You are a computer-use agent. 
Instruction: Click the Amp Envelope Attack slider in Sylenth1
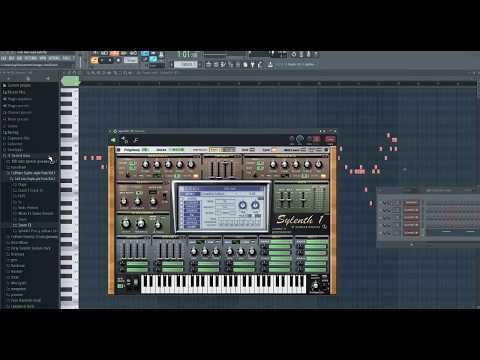pos(211,169)
